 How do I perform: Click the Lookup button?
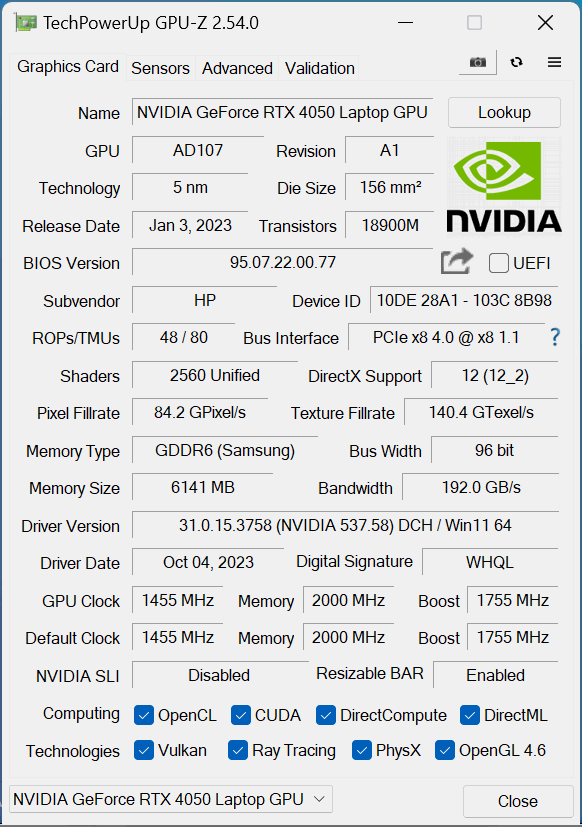(x=504, y=112)
